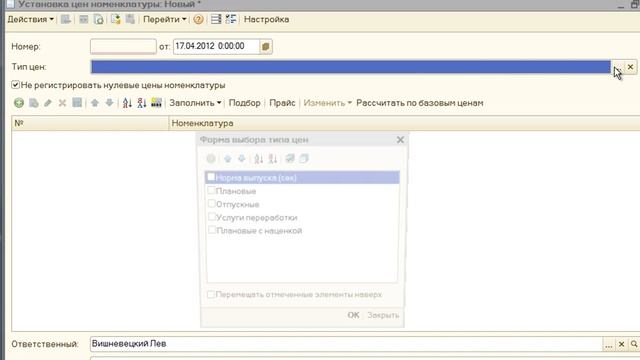640x360 pixels.
Task: Click the pencil edit row icon
Action: click(48, 103)
